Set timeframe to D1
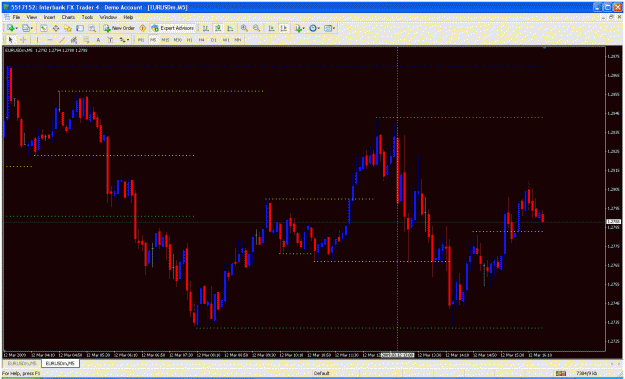 pyautogui.click(x=214, y=40)
